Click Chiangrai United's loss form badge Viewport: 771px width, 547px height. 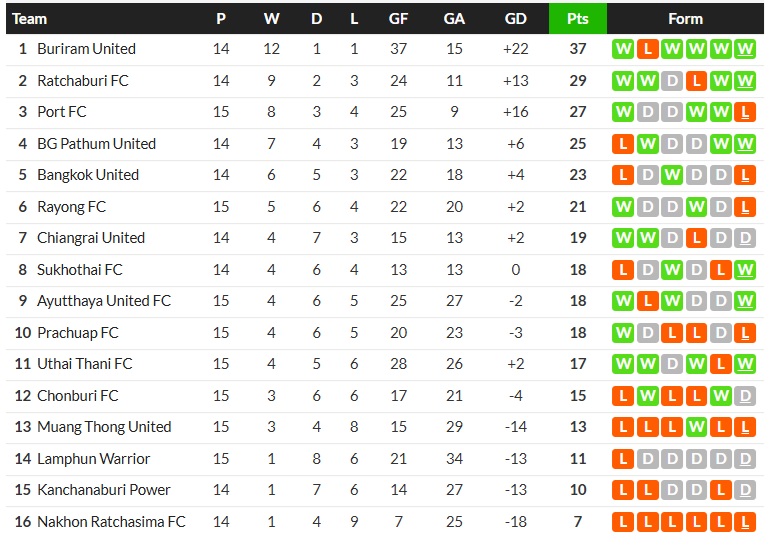(x=696, y=238)
